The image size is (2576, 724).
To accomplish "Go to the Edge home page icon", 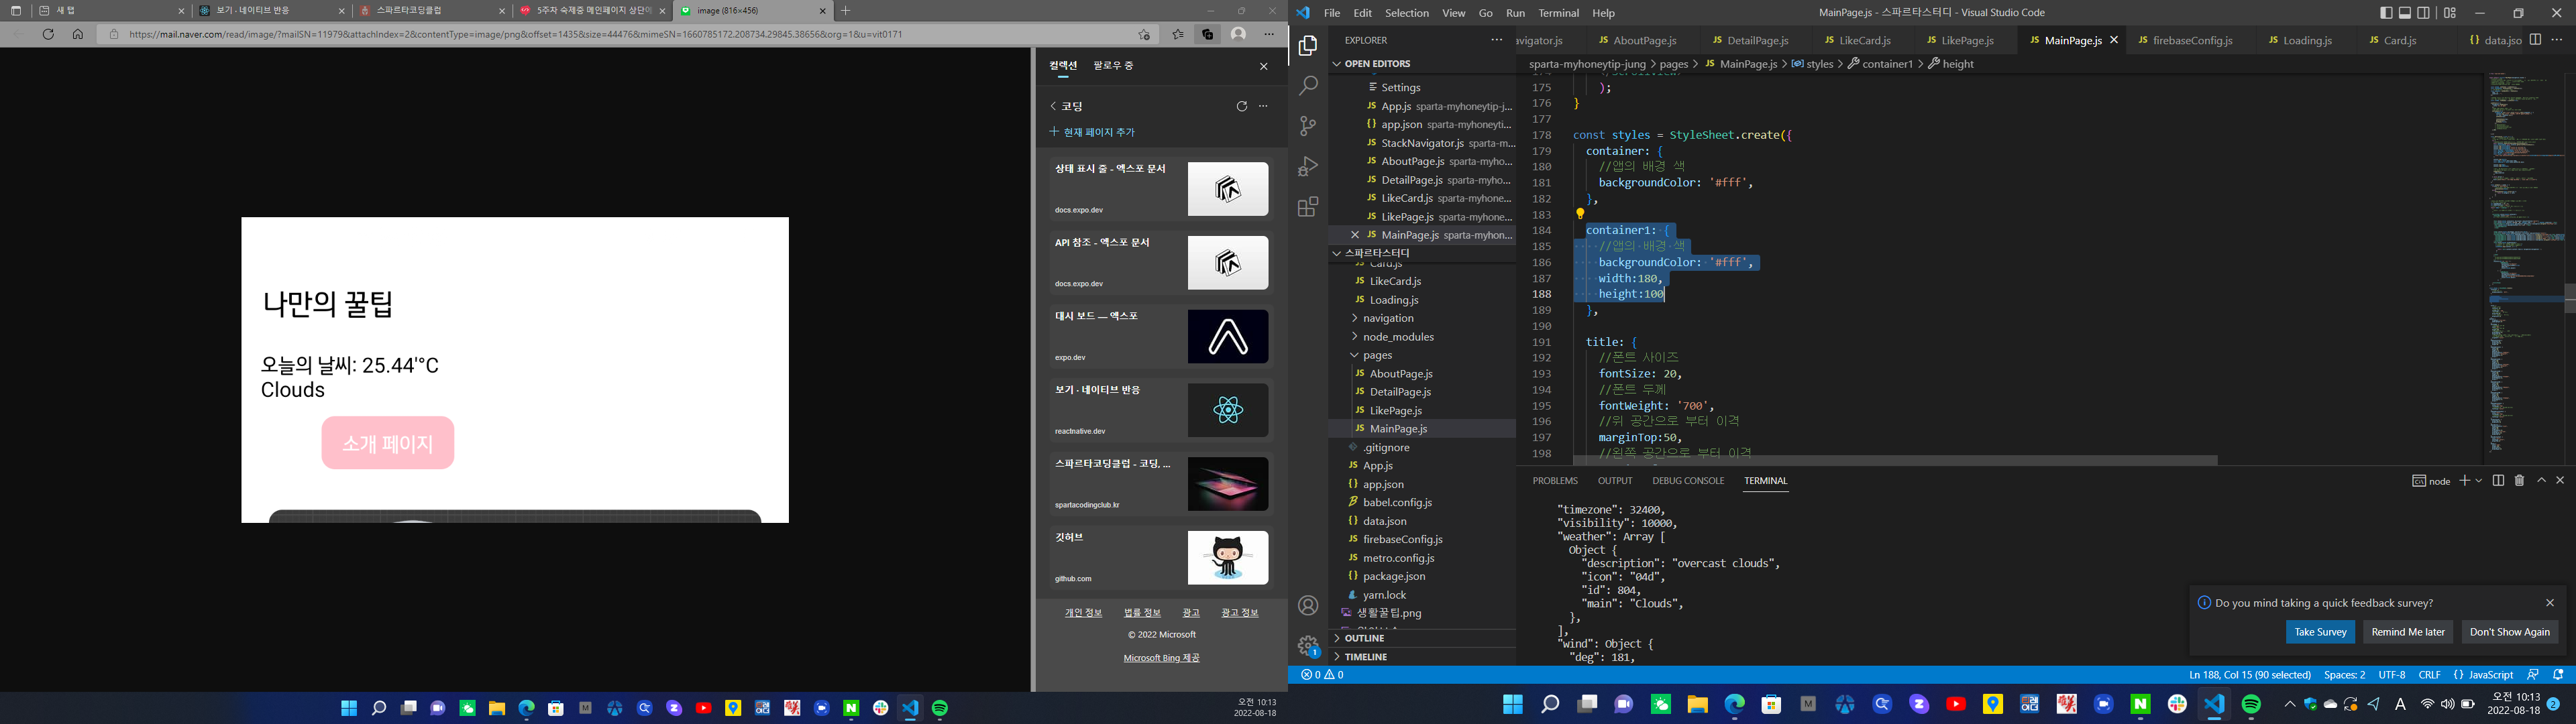I will pyautogui.click(x=78, y=34).
